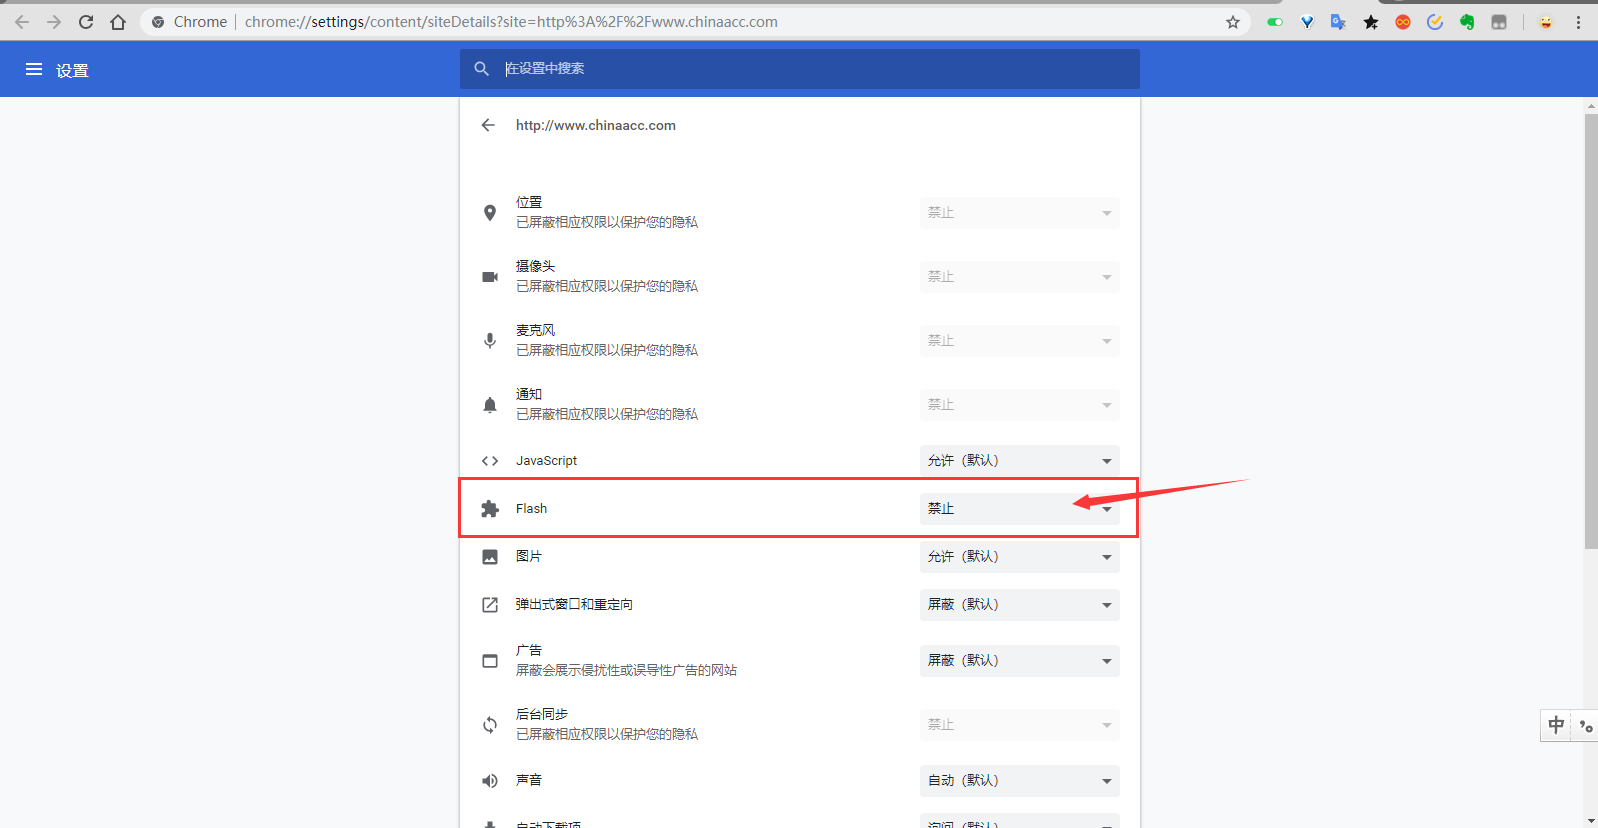Click the page vertical scrollbar thumb
This screenshot has width=1598, height=828.
pos(1590,330)
